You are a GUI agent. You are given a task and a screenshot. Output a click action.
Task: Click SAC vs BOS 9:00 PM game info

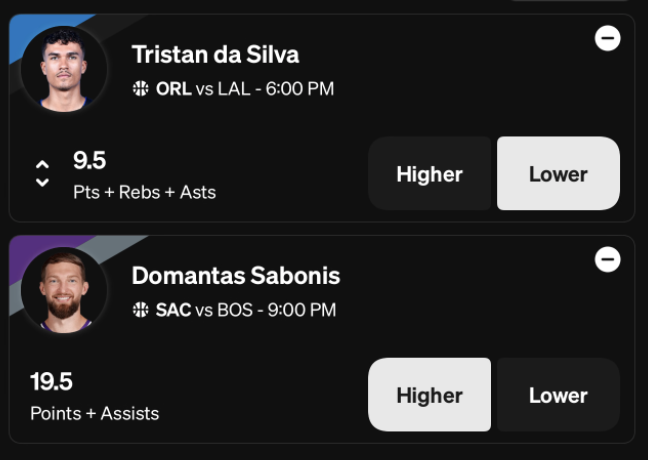point(246,310)
